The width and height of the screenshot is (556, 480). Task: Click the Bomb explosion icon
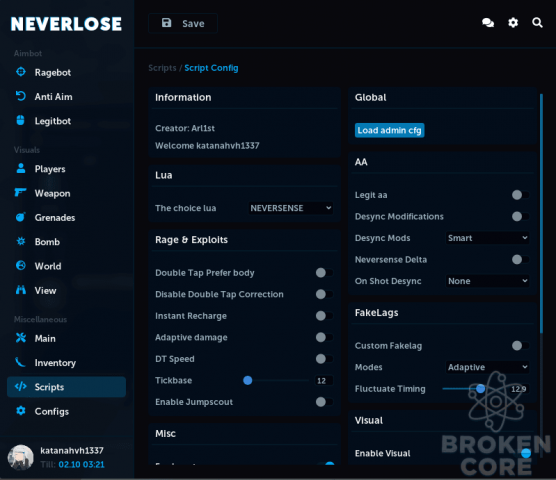tap(21, 241)
